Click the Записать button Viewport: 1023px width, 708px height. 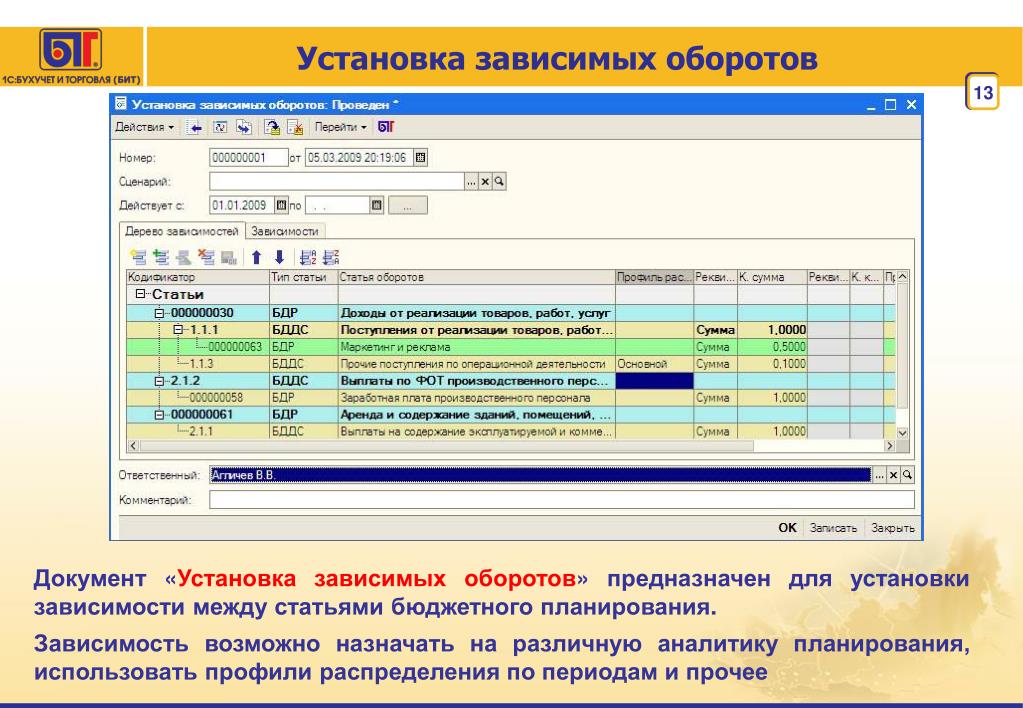833,528
